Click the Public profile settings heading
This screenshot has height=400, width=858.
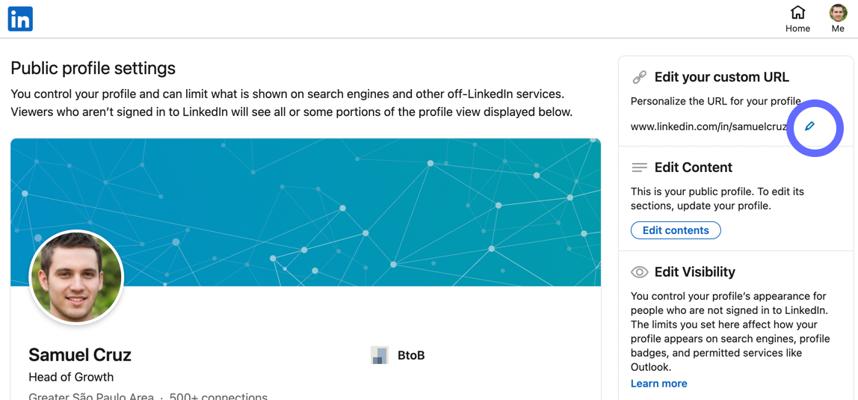(93, 68)
